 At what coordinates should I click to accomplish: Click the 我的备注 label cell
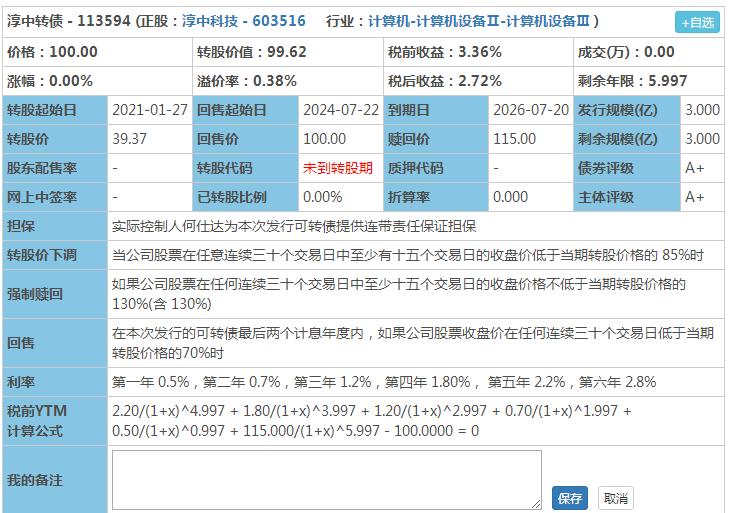[x=55, y=480]
